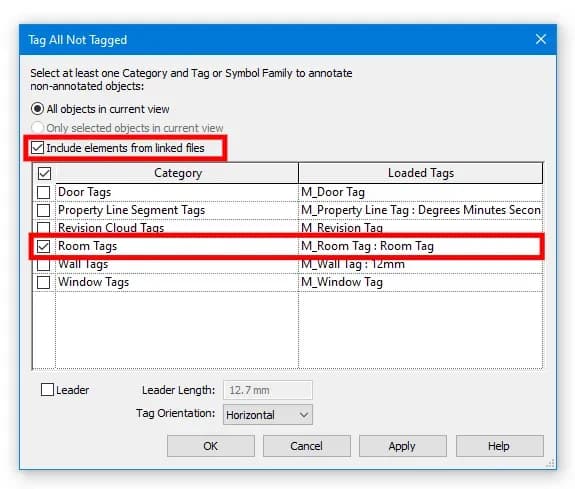Check the Property Line Segment Tags checkbox

click(x=44, y=210)
